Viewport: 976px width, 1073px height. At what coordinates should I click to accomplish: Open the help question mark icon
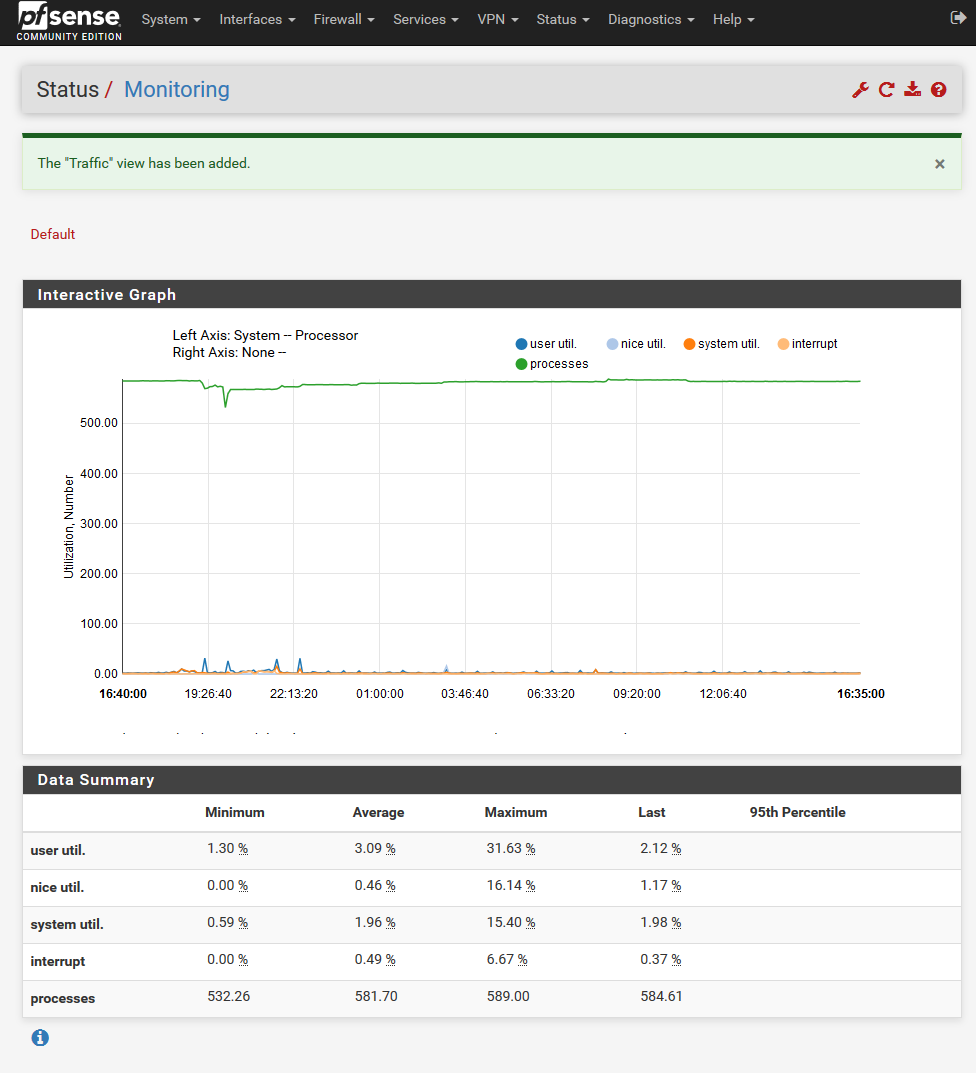pos(938,90)
